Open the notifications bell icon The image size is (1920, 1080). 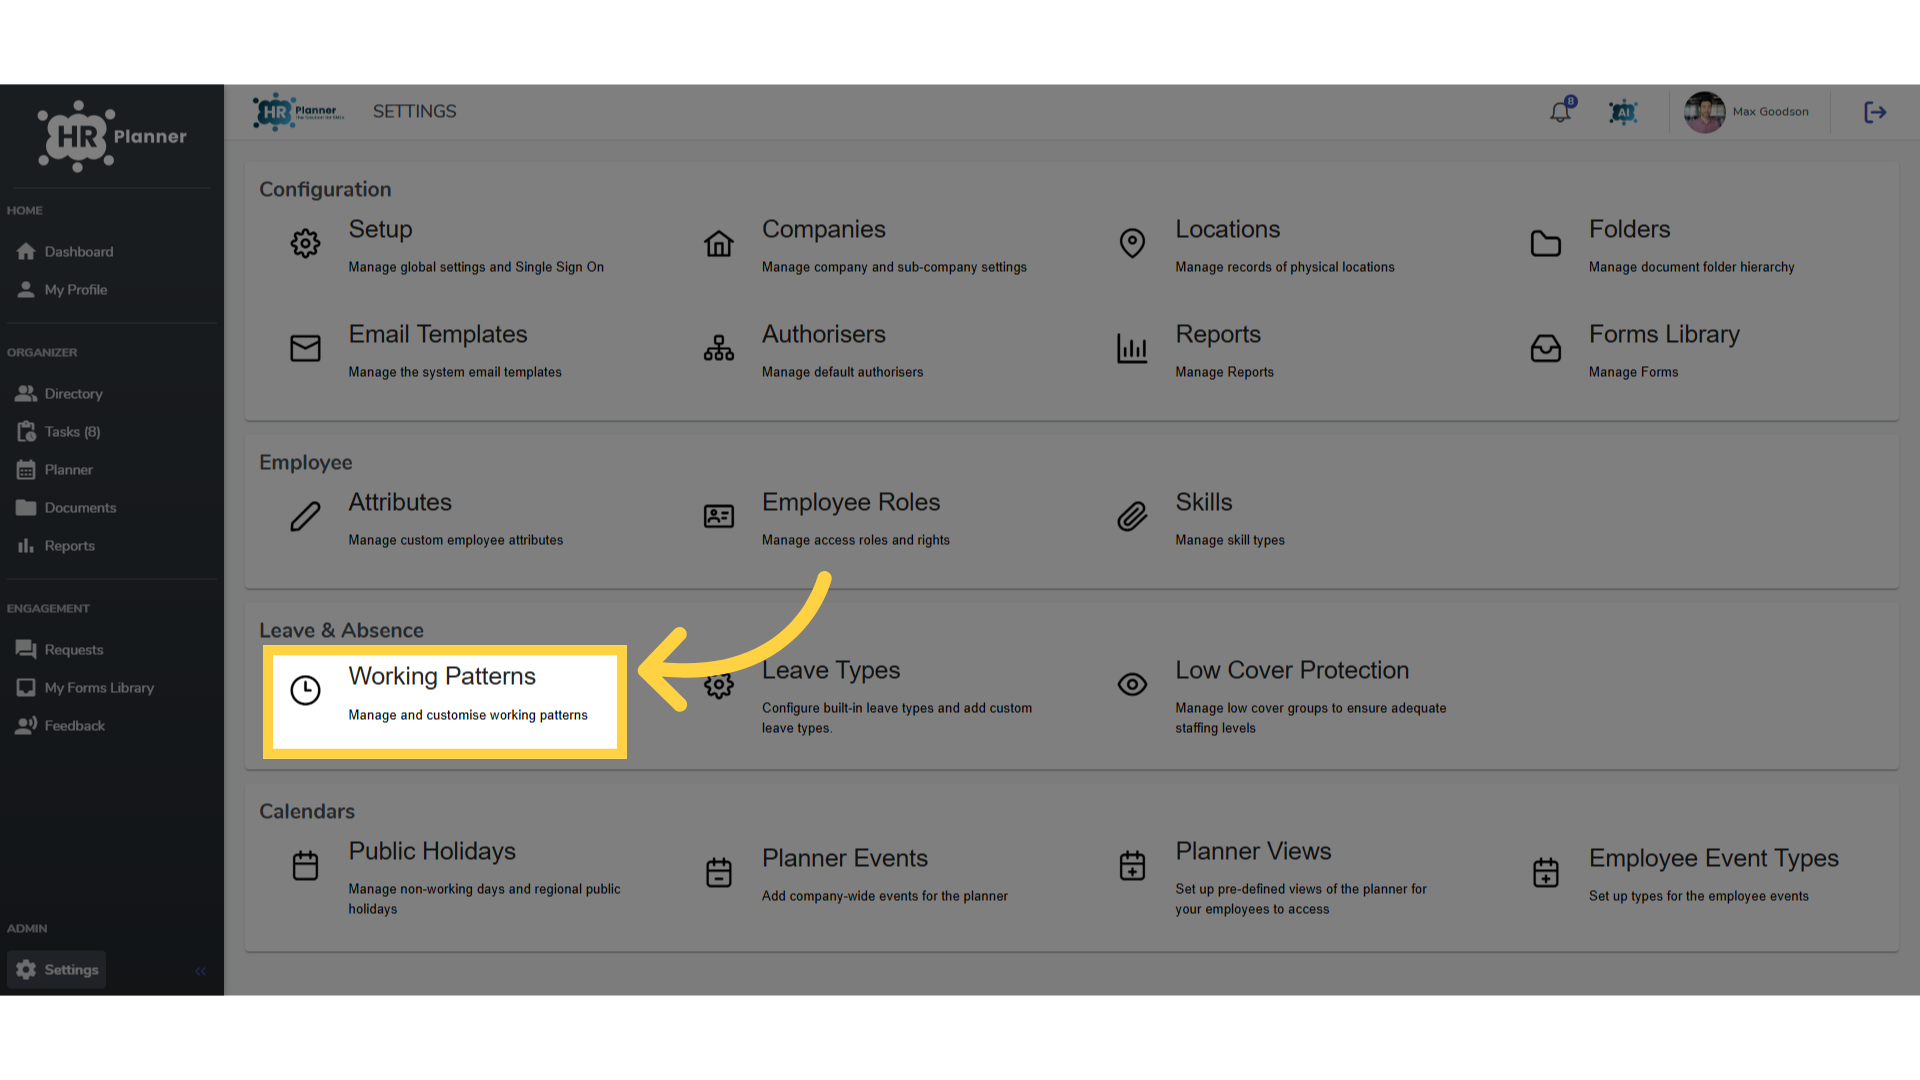[1560, 112]
